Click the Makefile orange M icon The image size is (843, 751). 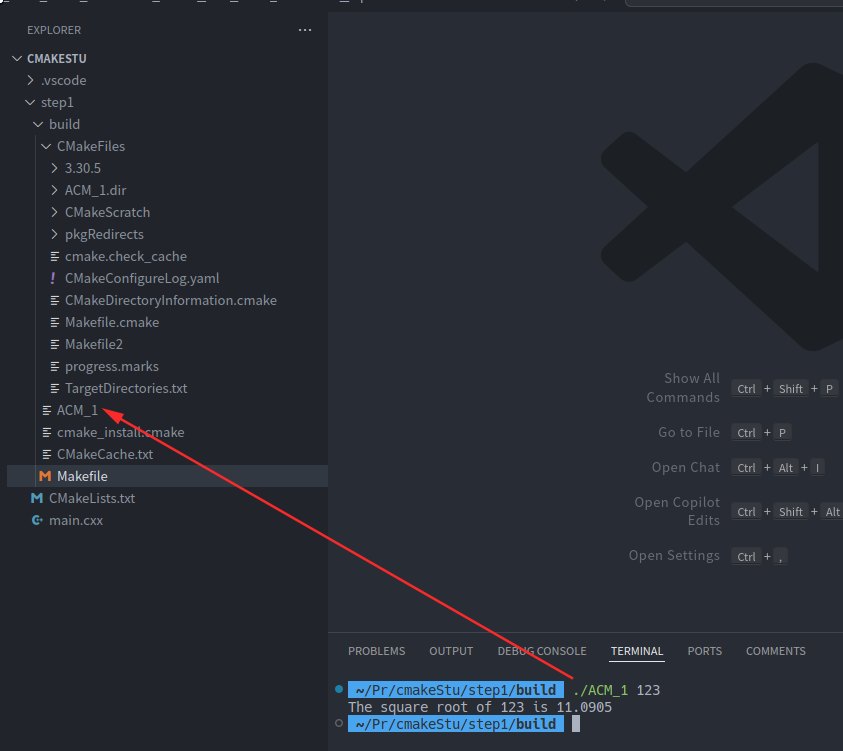[45, 476]
